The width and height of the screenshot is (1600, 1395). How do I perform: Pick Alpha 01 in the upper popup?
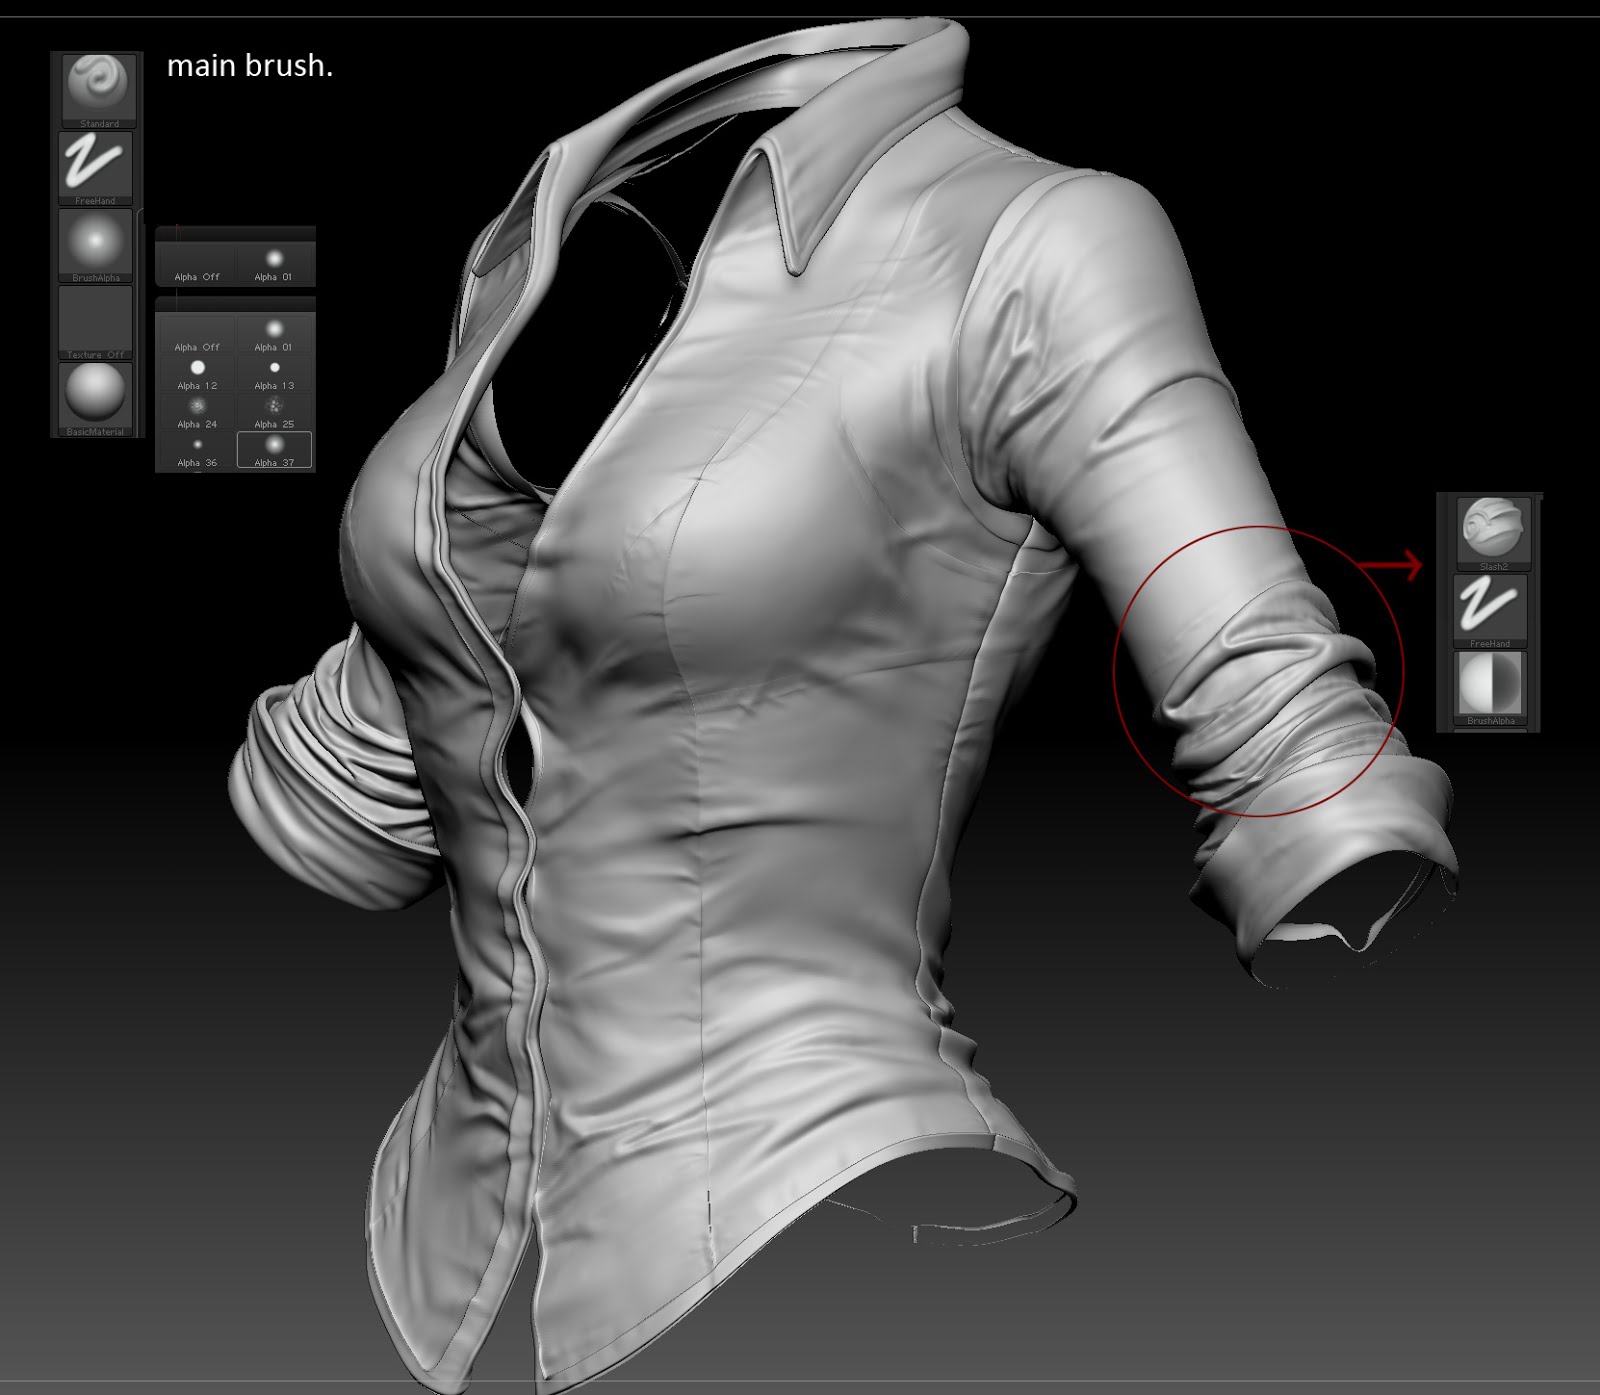274,265
